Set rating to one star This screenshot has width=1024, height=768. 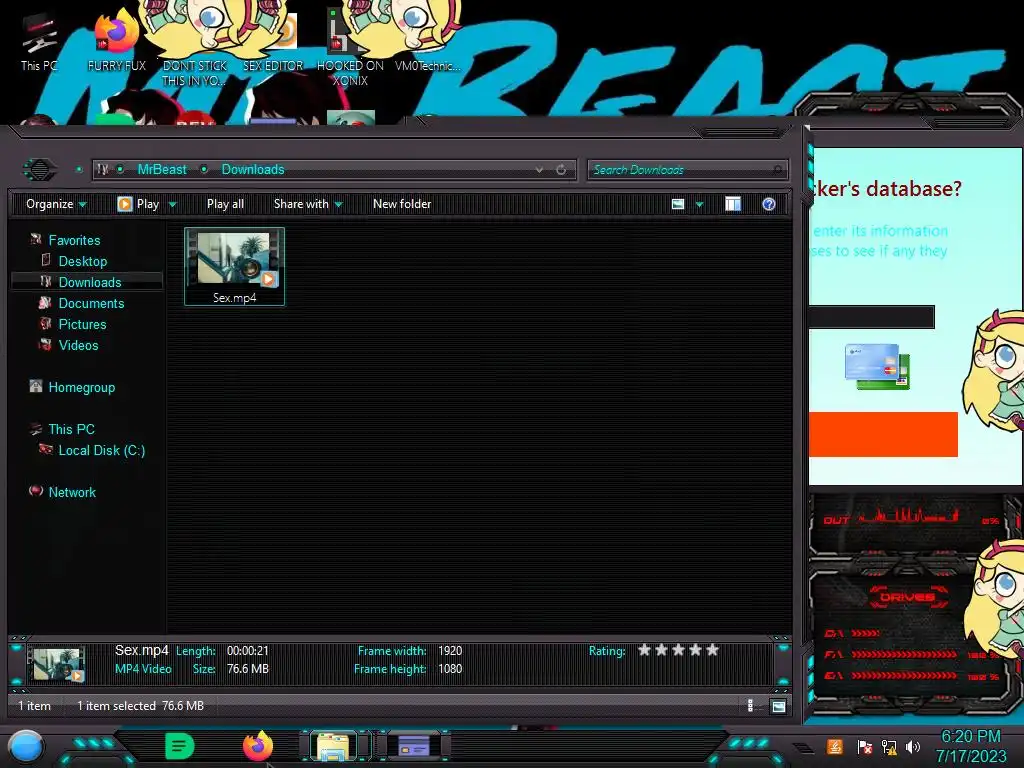tap(645, 650)
